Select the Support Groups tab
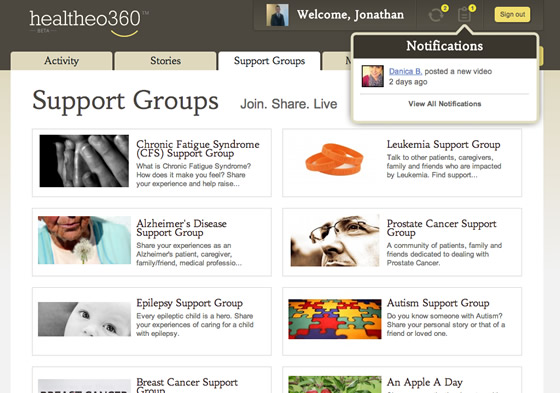This screenshot has height=393, width=560. [269, 61]
